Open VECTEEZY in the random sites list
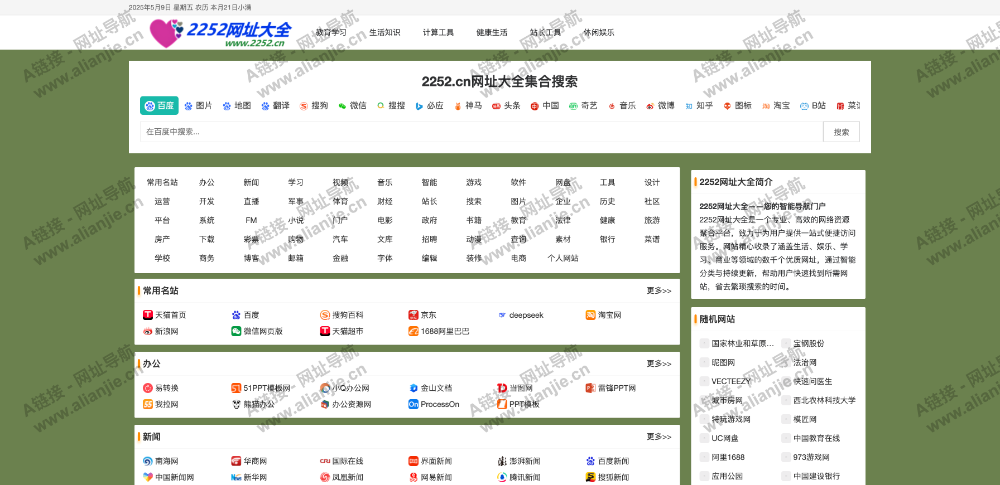The width and height of the screenshot is (1000, 485). coord(731,381)
